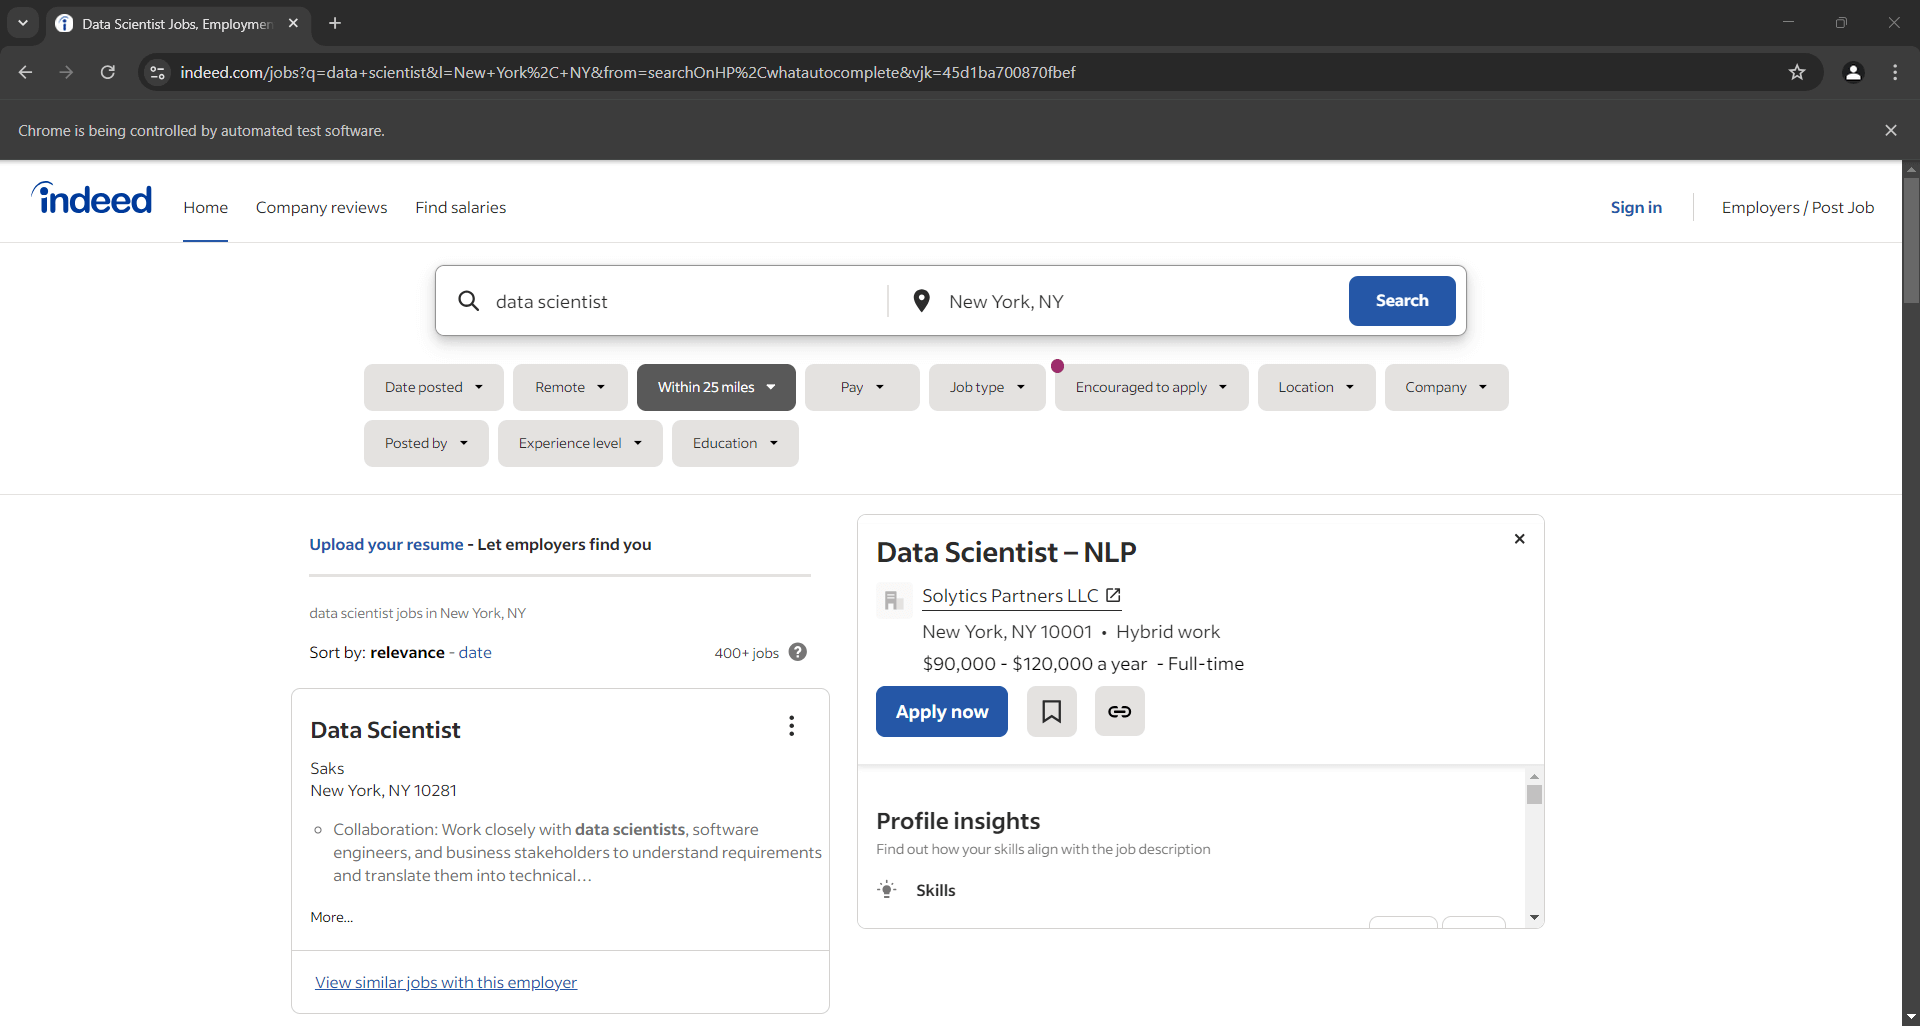The width and height of the screenshot is (1920, 1026).
Task: Go to Company reviews tab
Action: coord(321,207)
